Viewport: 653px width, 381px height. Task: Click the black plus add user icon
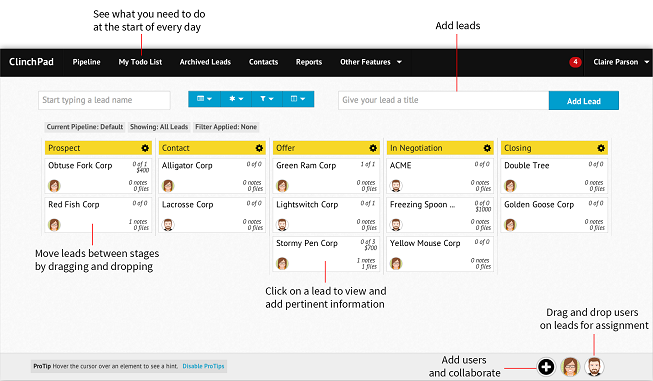pyautogui.click(x=546, y=367)
